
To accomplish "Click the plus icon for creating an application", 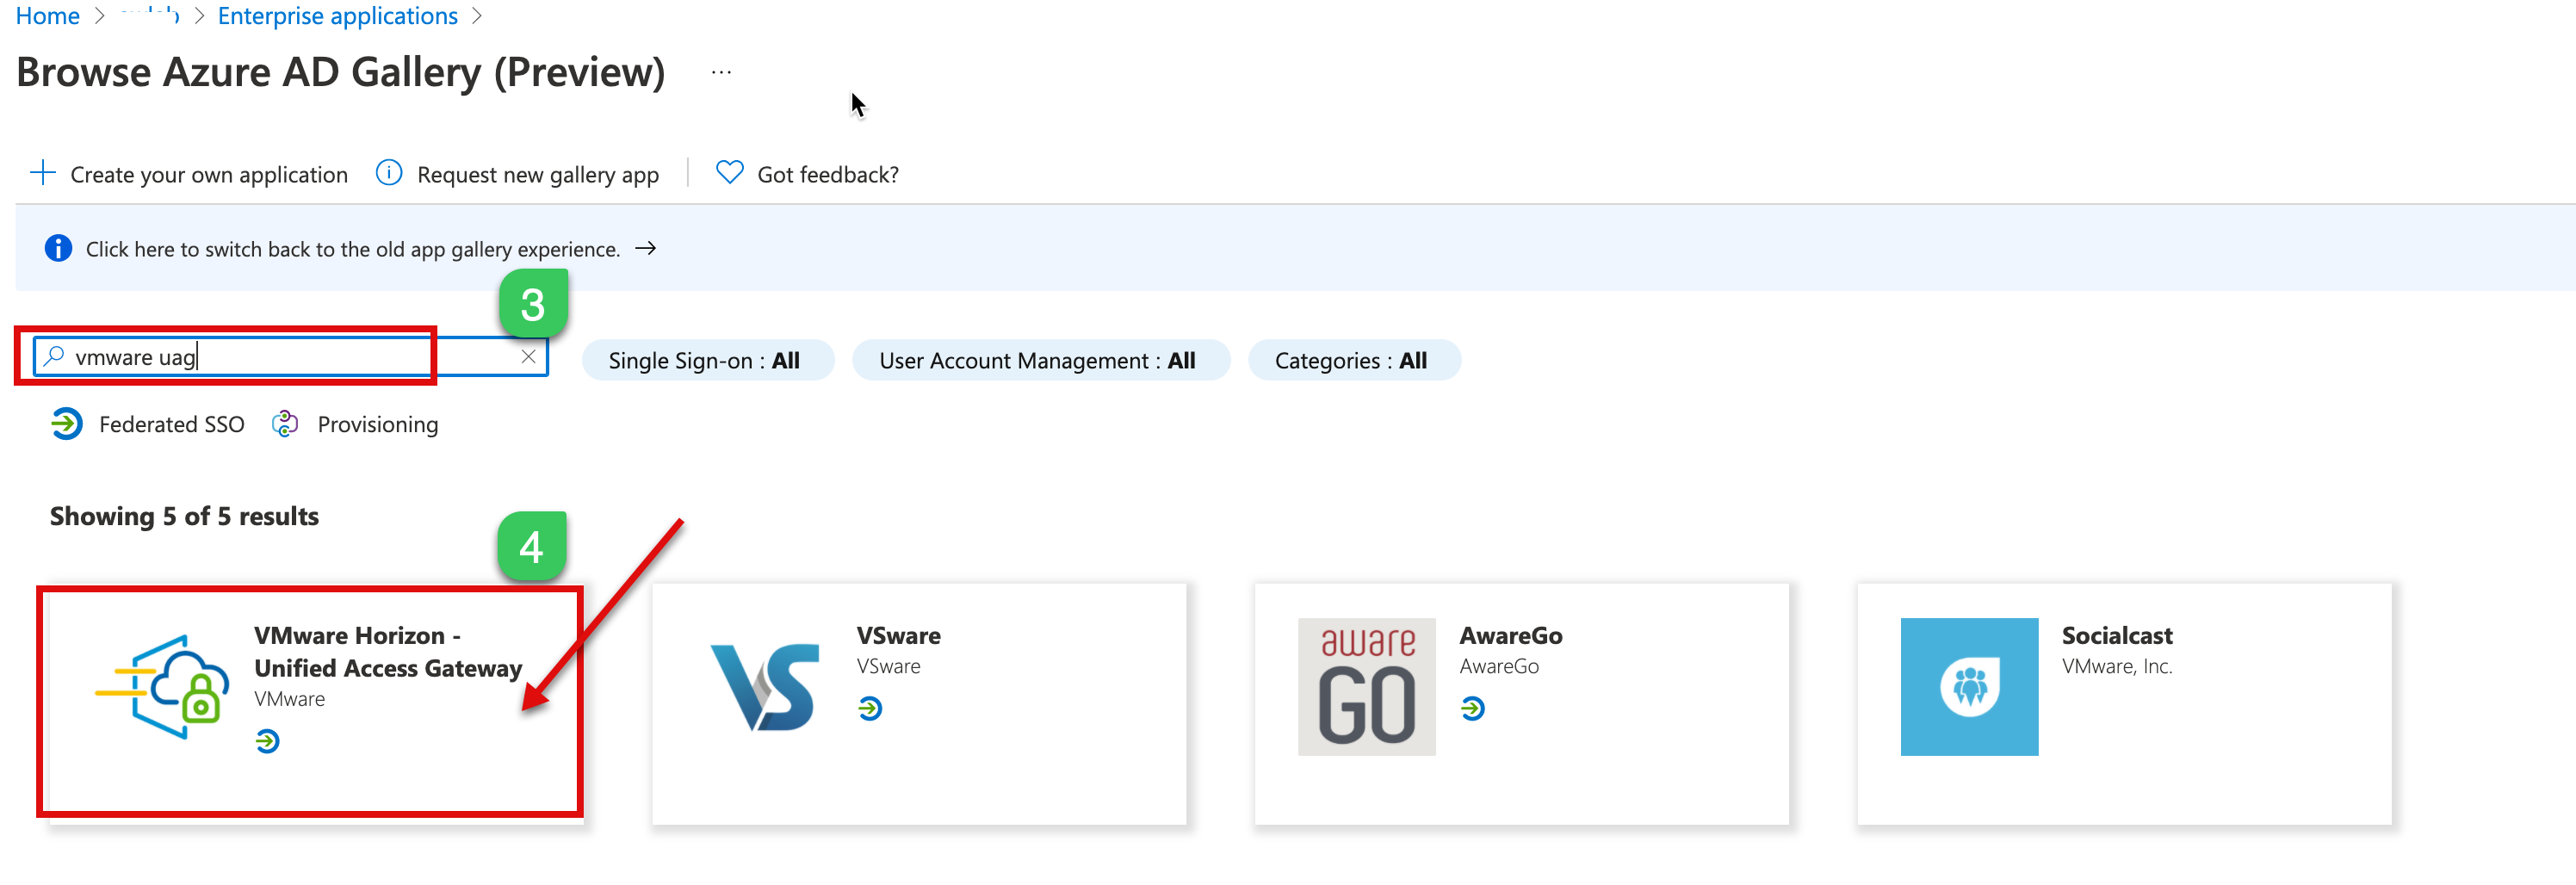I will point(43,173).
